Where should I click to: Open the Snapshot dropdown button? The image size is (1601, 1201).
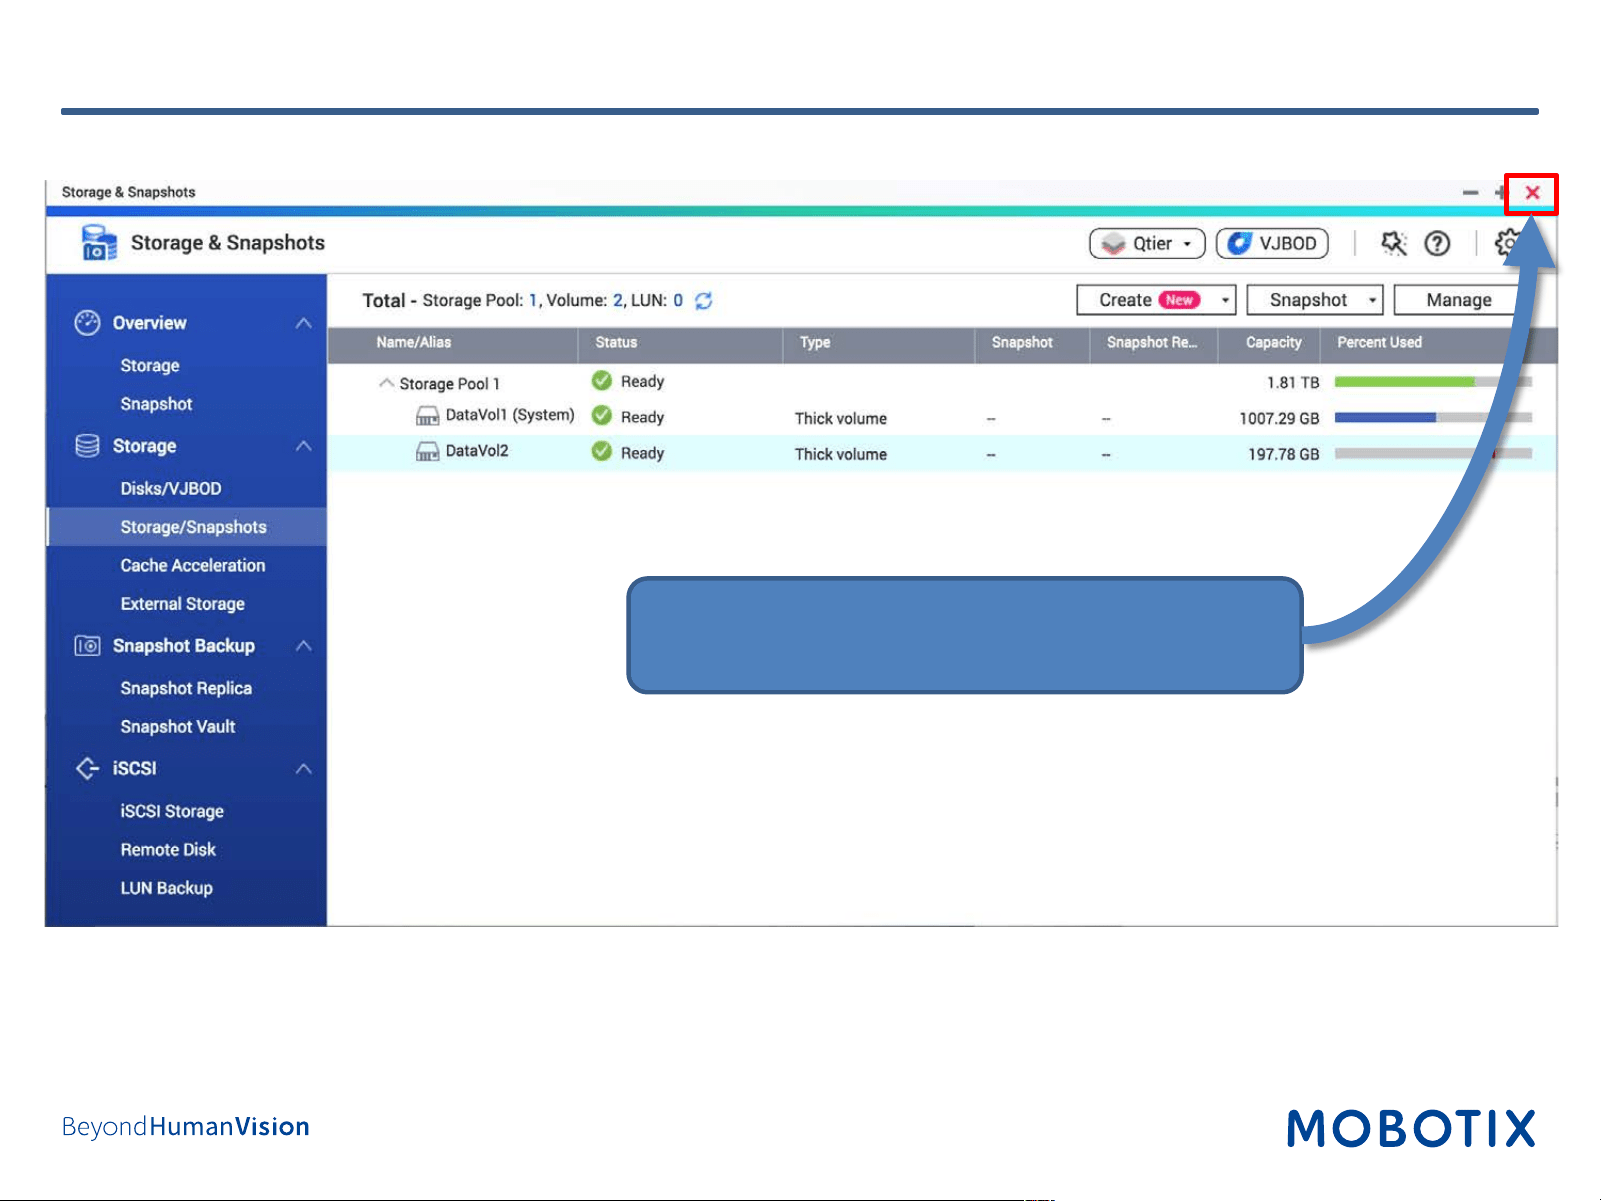[1315, 300]
